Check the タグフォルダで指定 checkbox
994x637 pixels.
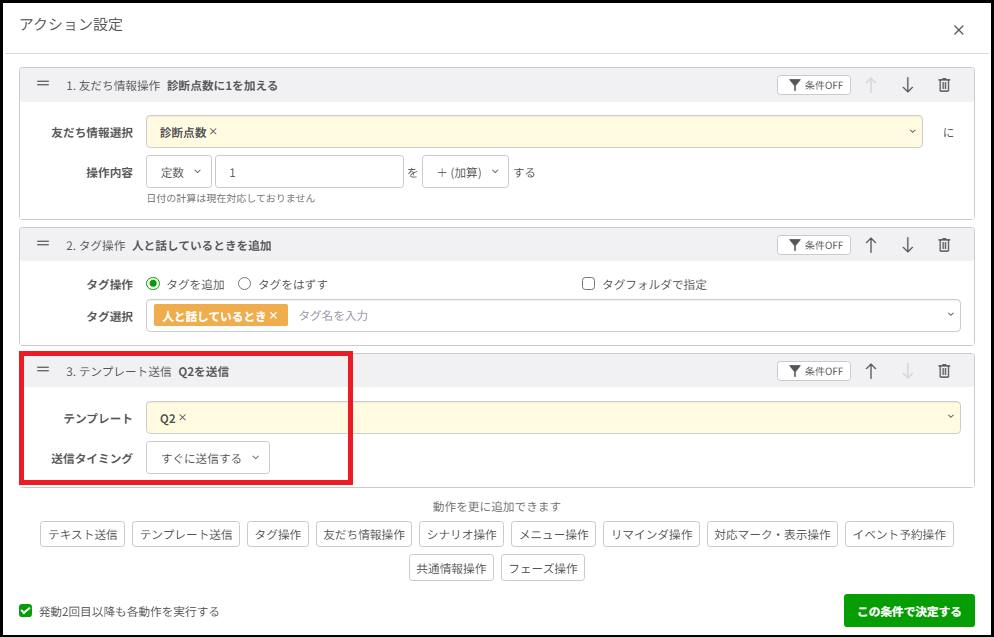coord(588,284)
